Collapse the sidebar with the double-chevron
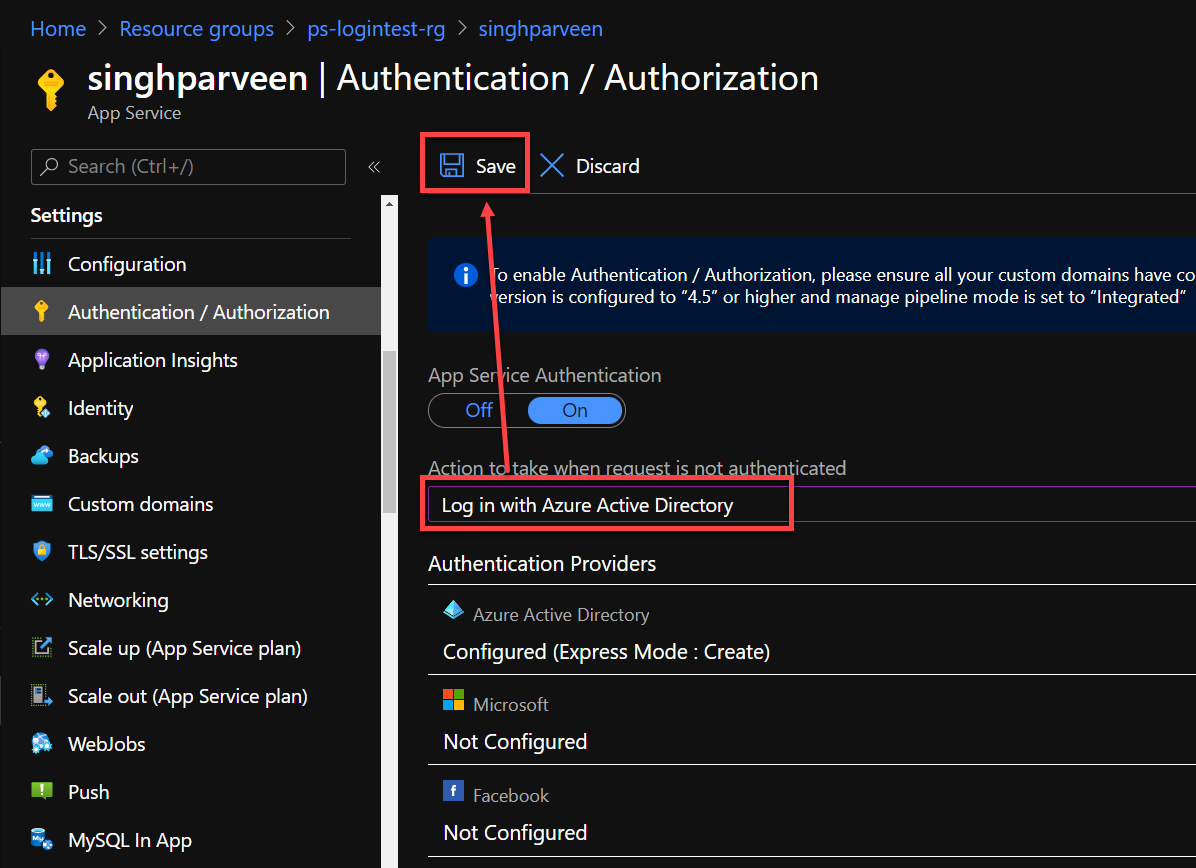This screenshot has width=1196, height=868. click(x=374, y=167)
